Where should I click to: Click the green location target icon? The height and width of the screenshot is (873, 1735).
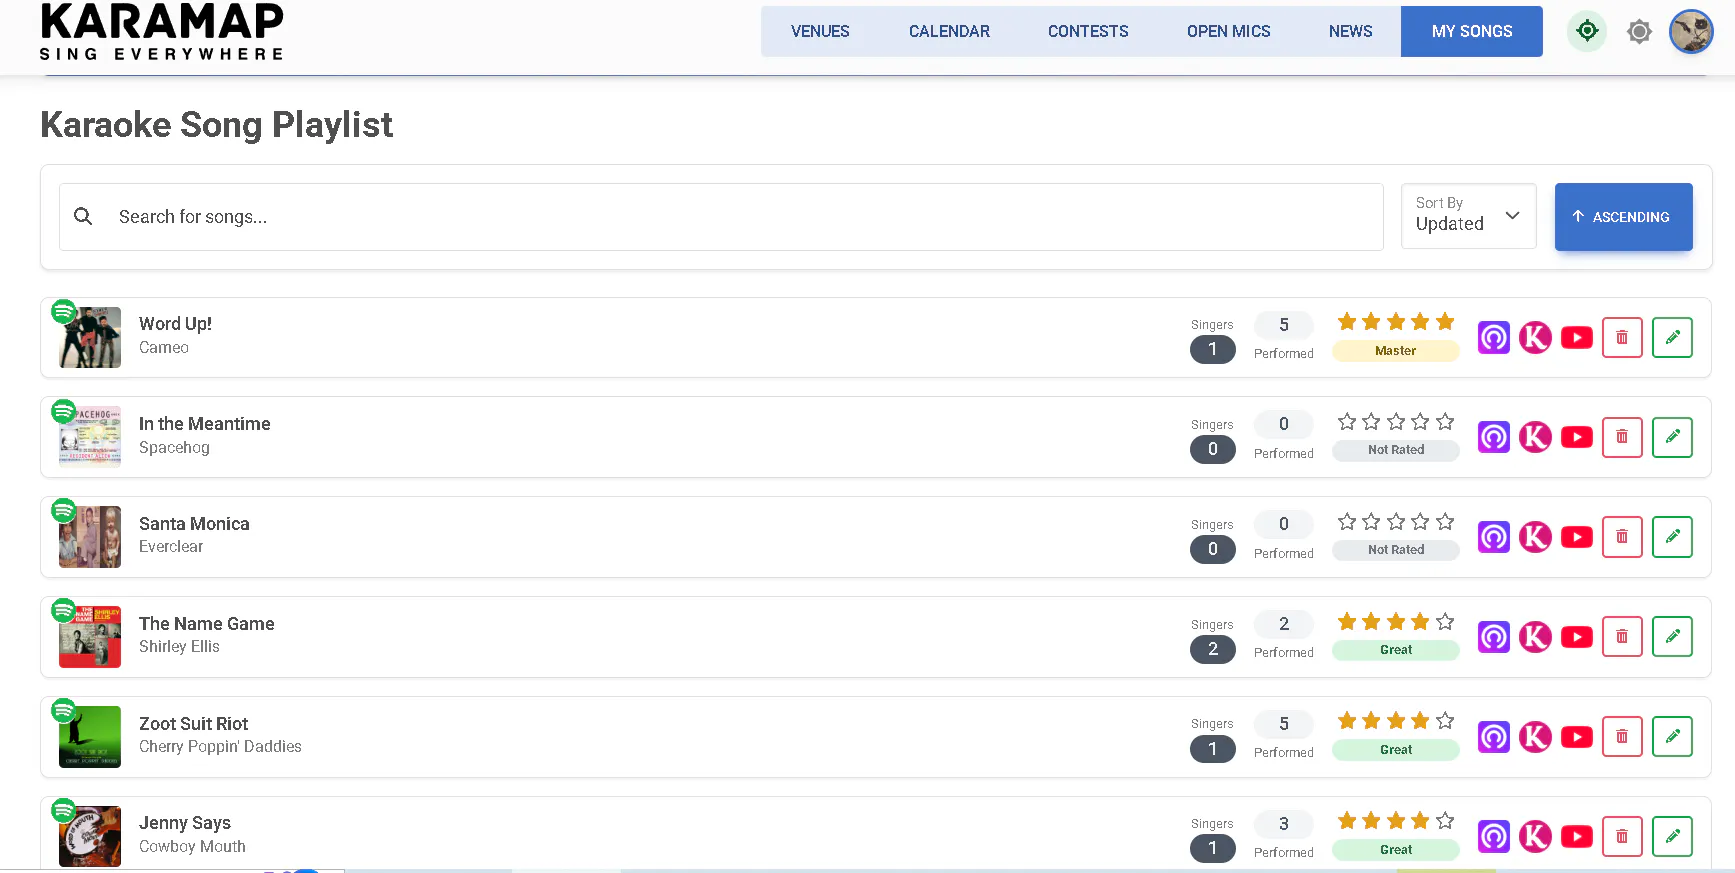(1587, 31)
